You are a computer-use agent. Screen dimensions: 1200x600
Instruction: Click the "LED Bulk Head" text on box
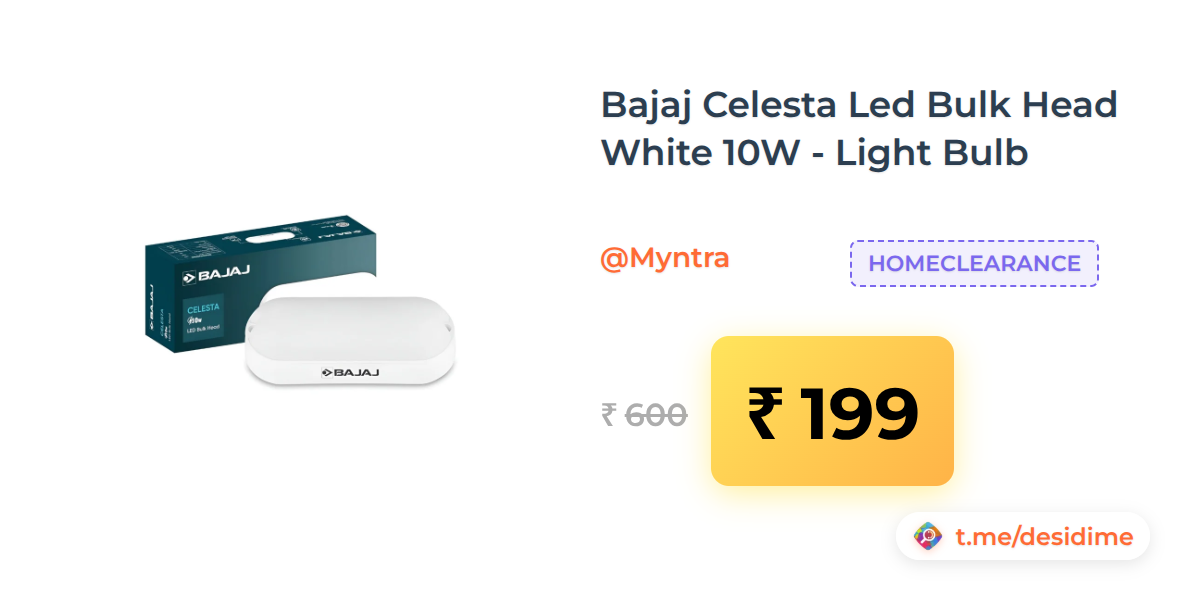coord(204,330)
